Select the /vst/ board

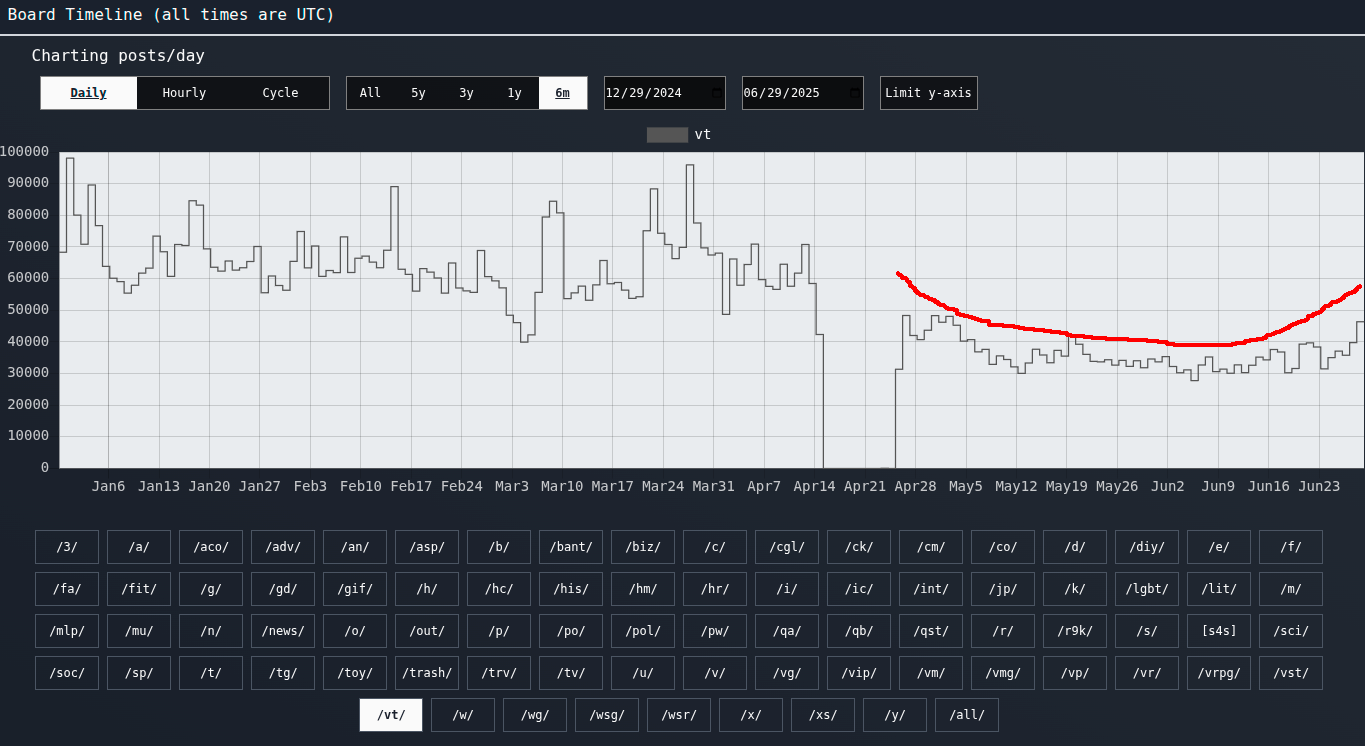1291,673
